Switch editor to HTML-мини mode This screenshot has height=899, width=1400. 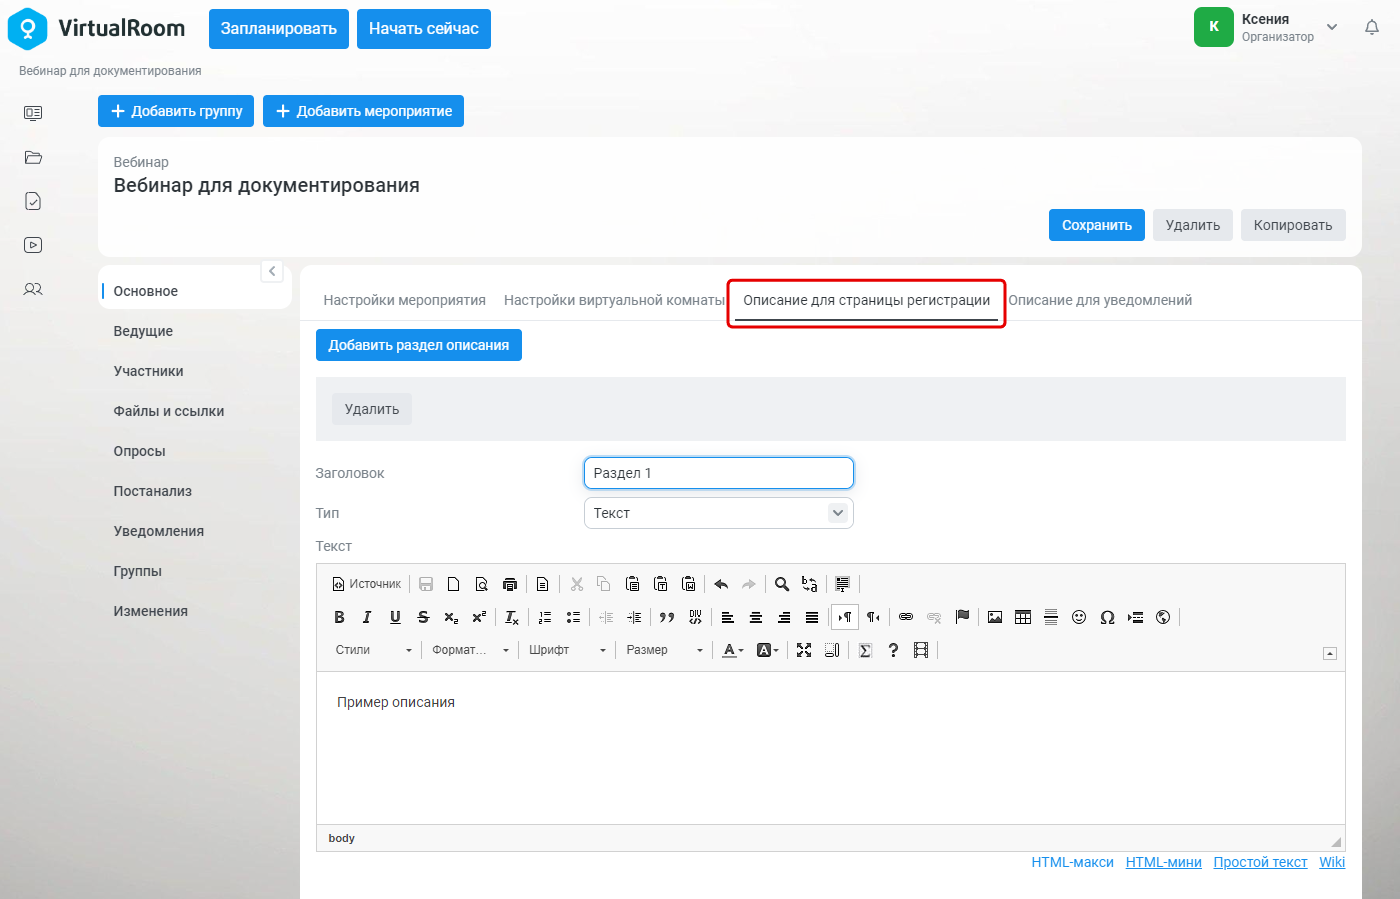[x=1164, y=862]
